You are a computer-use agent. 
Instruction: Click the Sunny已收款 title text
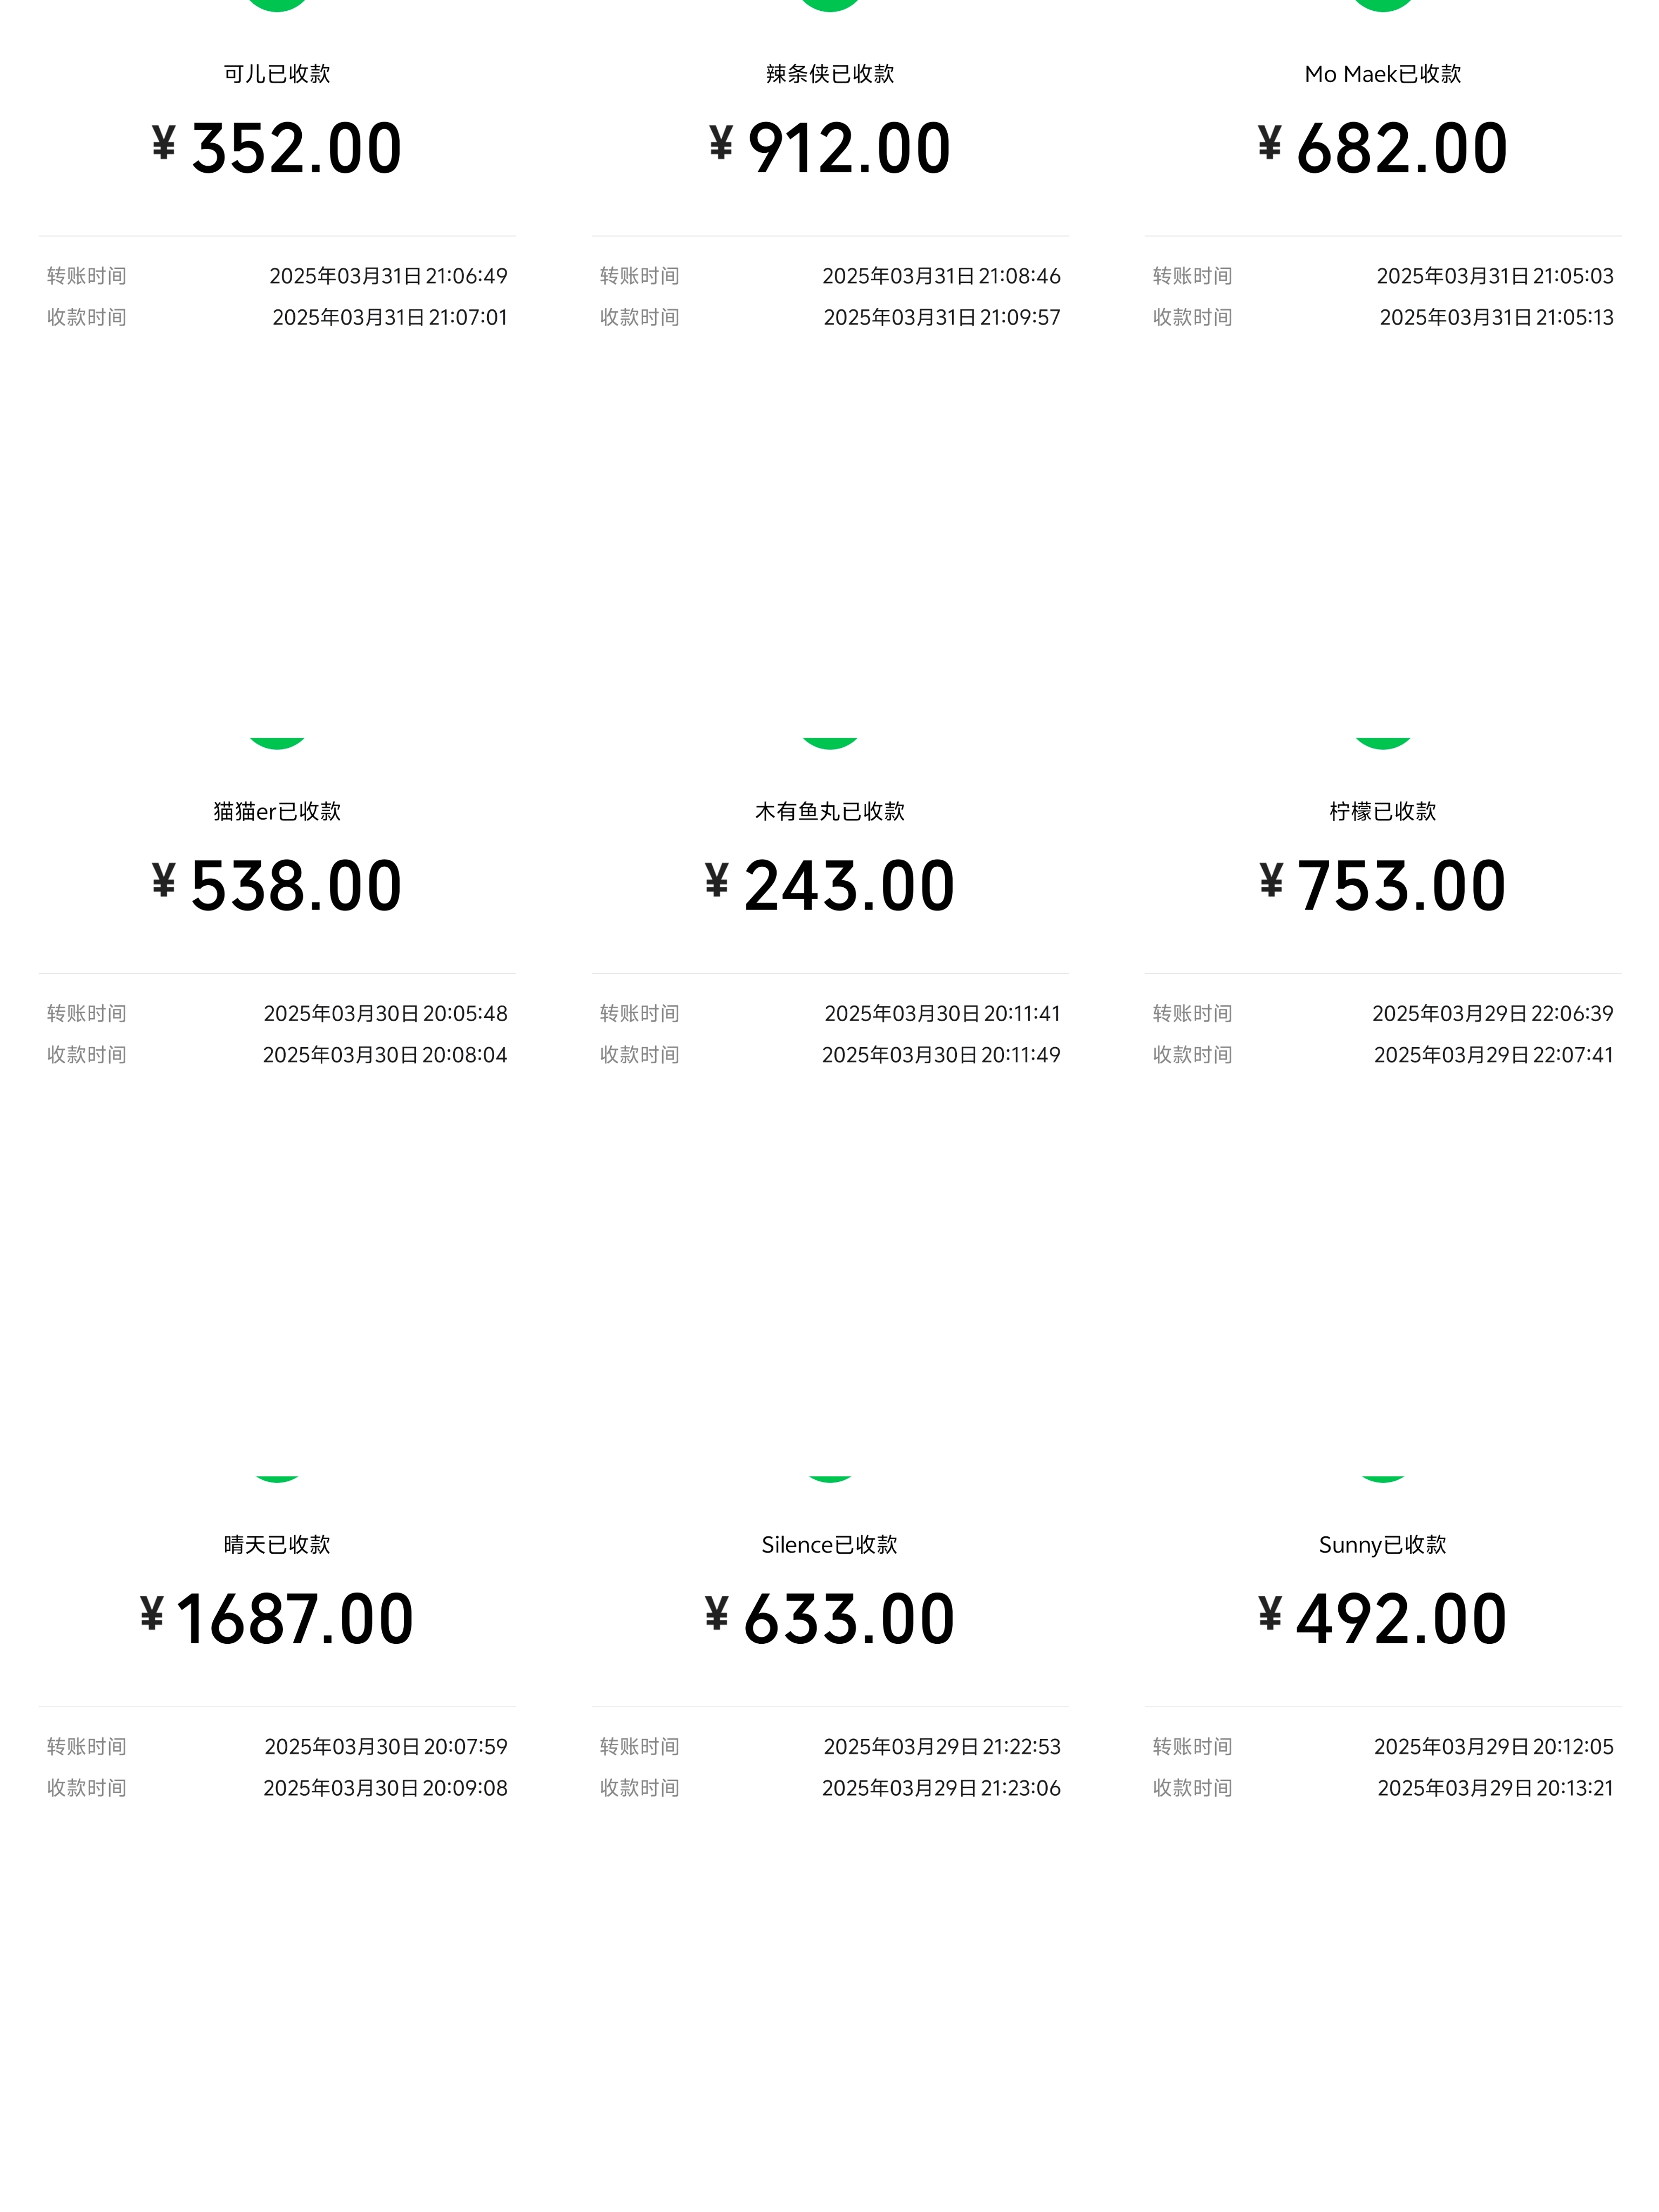coord(1383,1545)
